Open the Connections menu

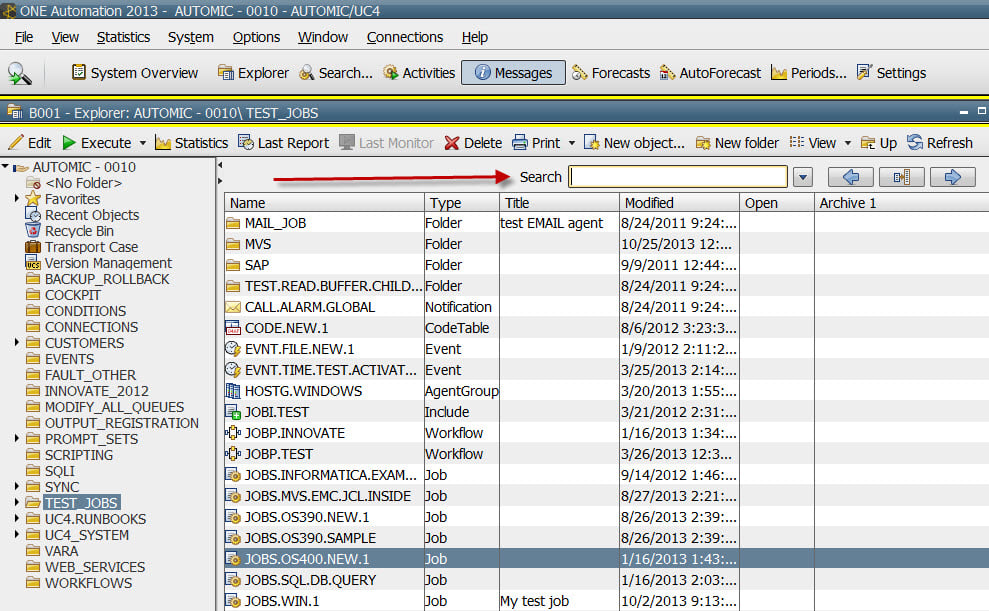[x=404, y=37]
